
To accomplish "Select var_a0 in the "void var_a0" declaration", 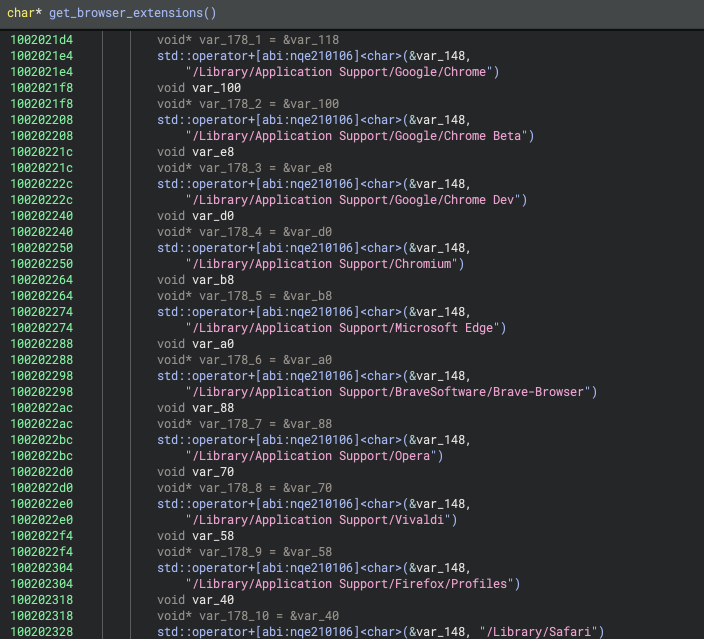I will coord(213,344).
